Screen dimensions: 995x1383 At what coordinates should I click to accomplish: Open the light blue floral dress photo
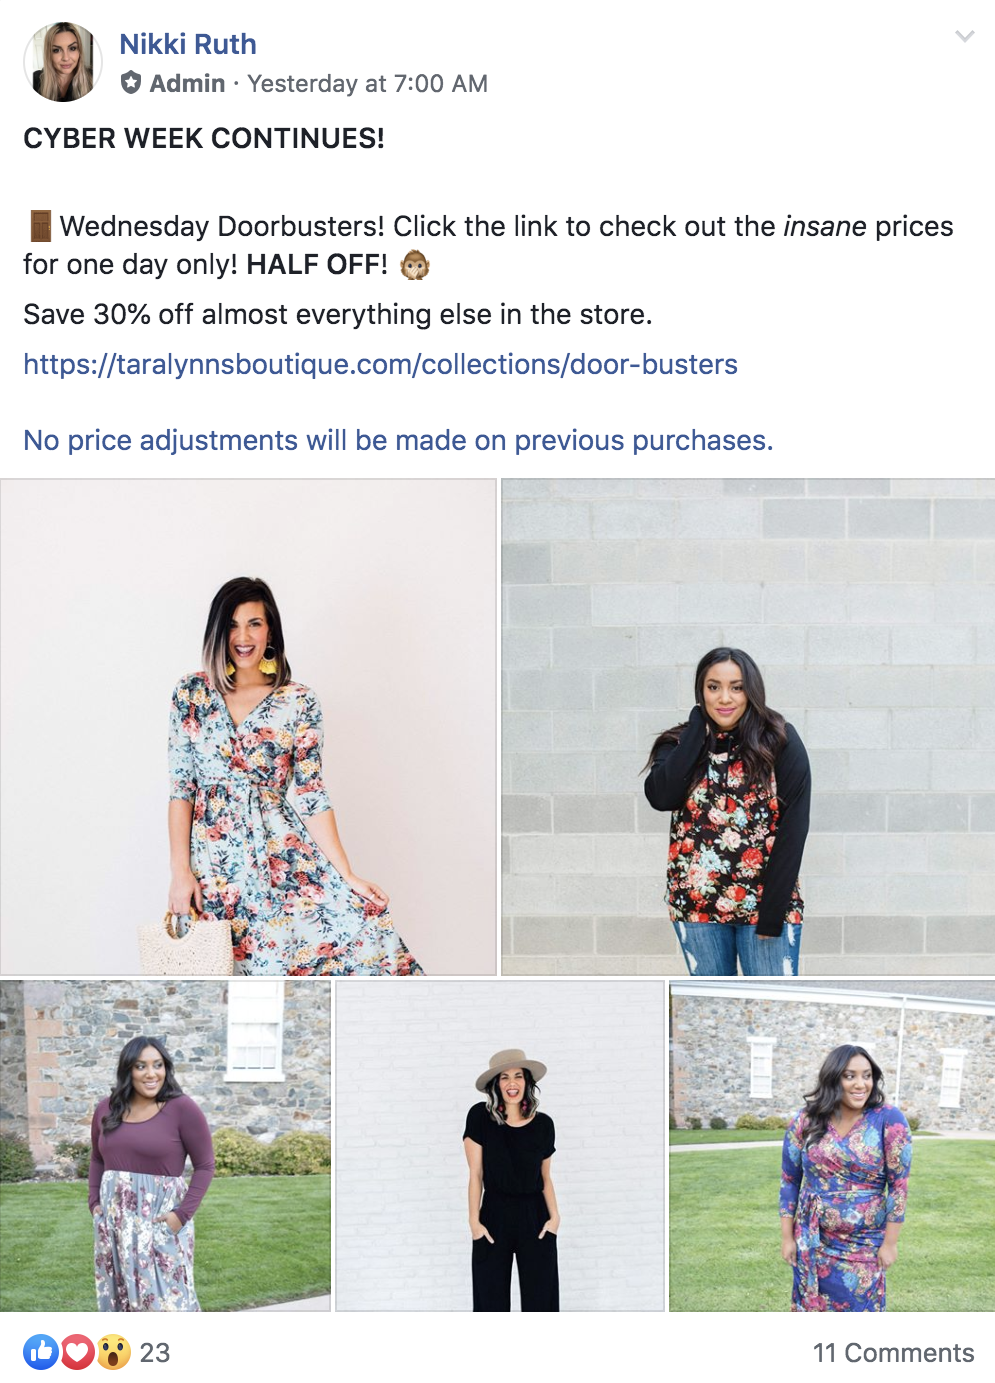point(248,727)
